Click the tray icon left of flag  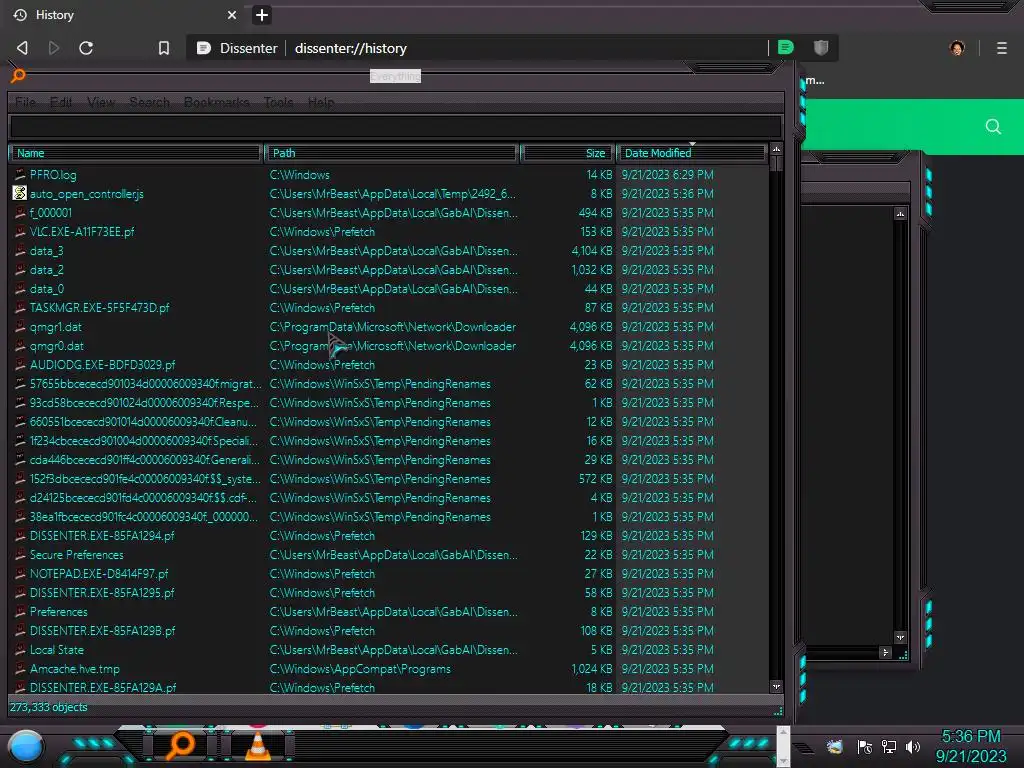coord(835,746)
